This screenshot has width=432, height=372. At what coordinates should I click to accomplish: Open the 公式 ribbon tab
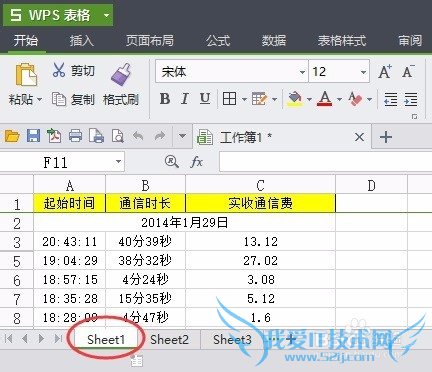(218, 41)
